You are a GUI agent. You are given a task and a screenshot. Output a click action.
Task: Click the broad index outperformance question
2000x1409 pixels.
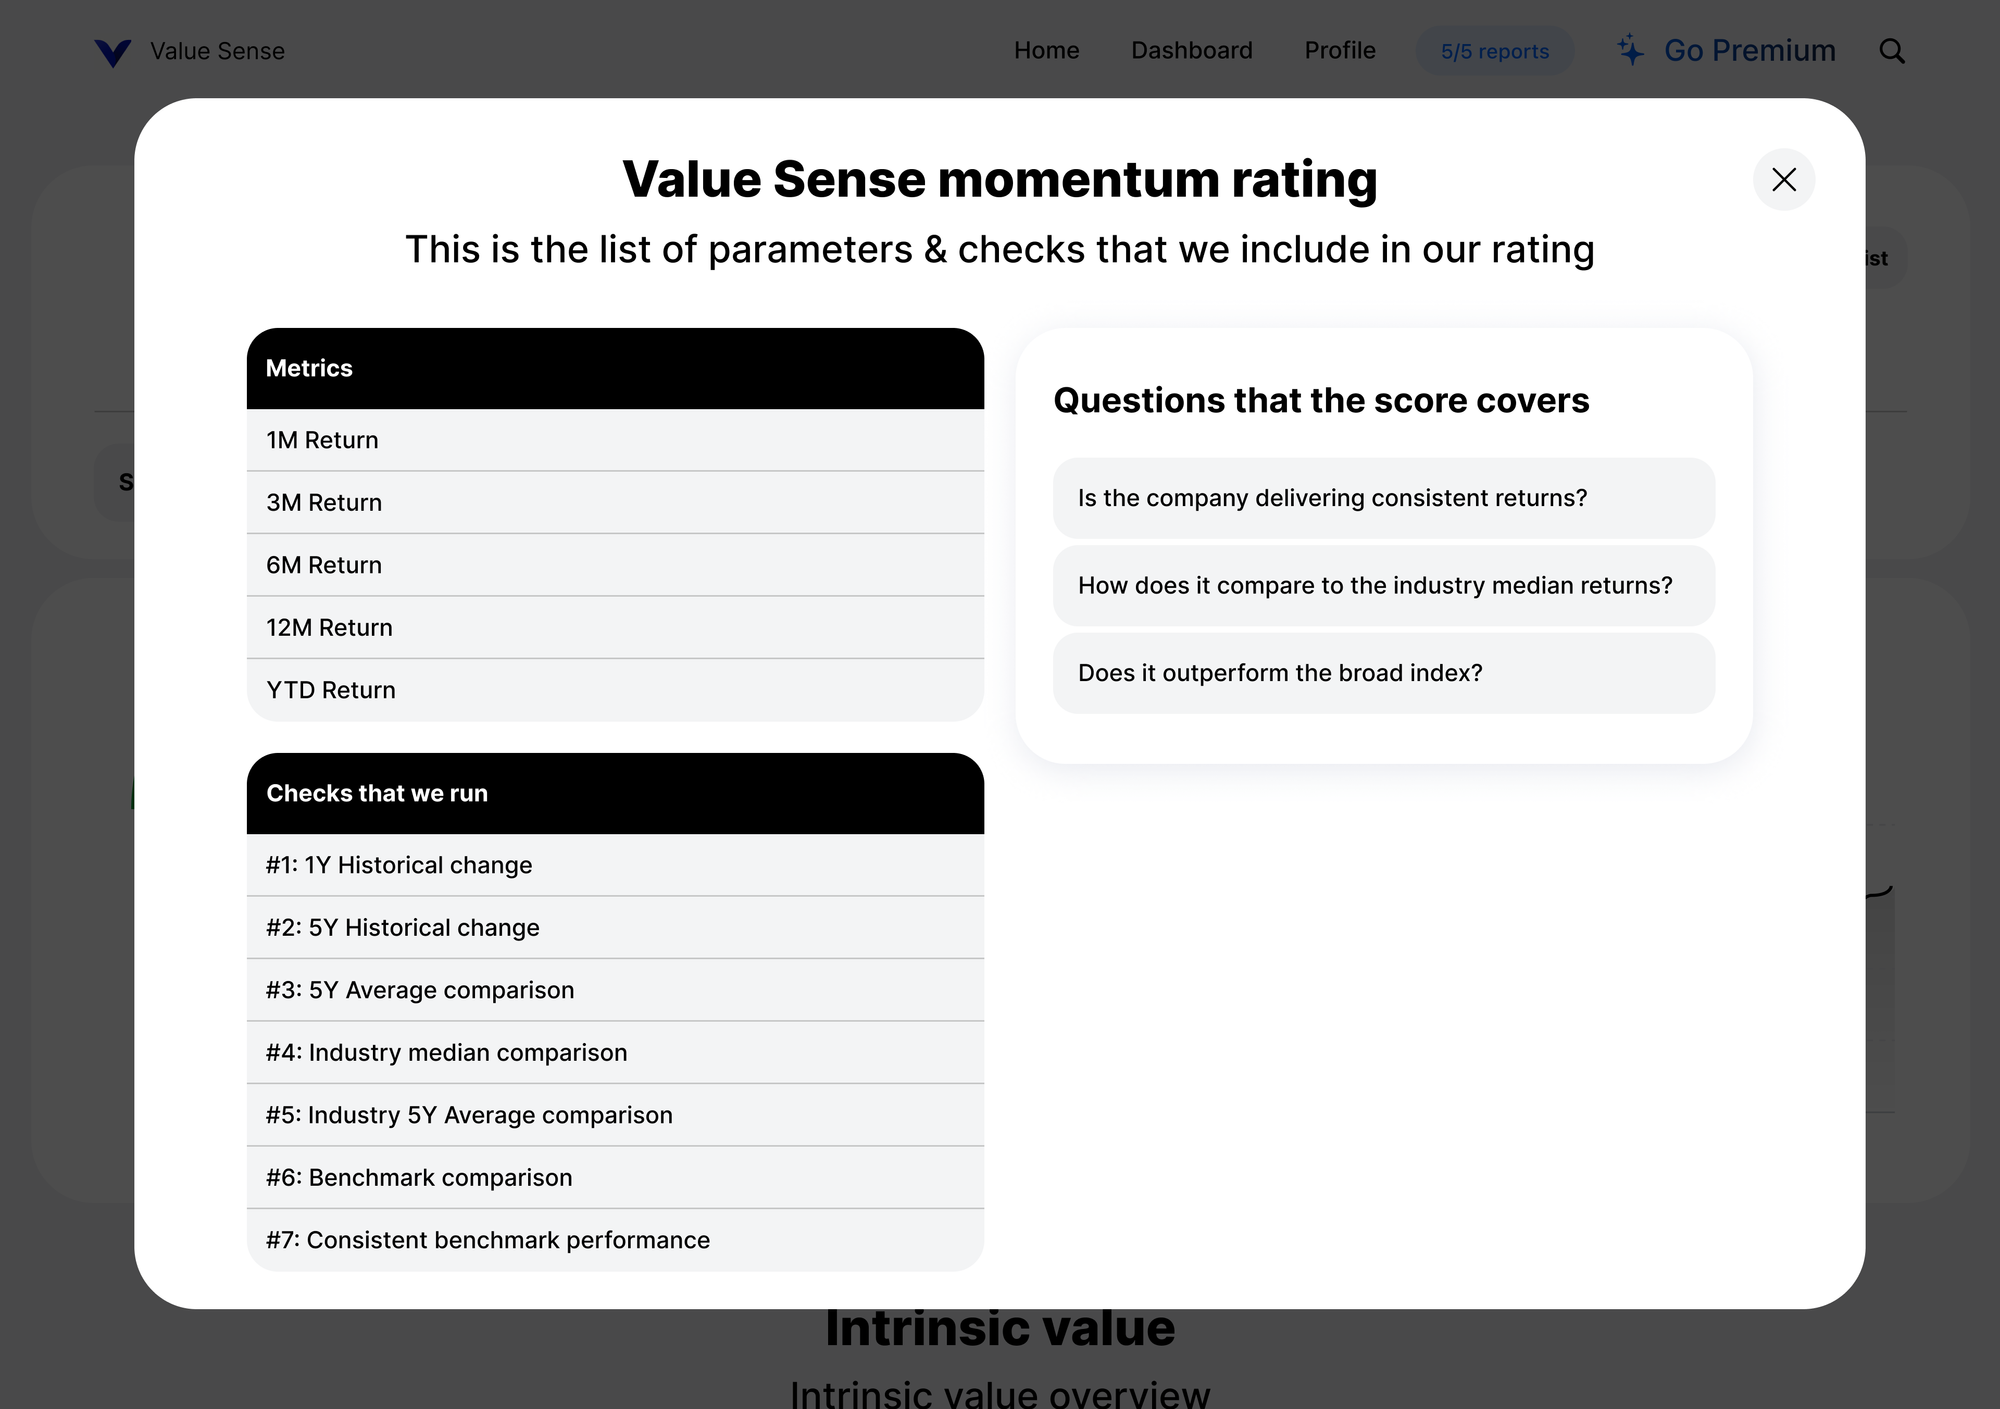pos(1383,673)
